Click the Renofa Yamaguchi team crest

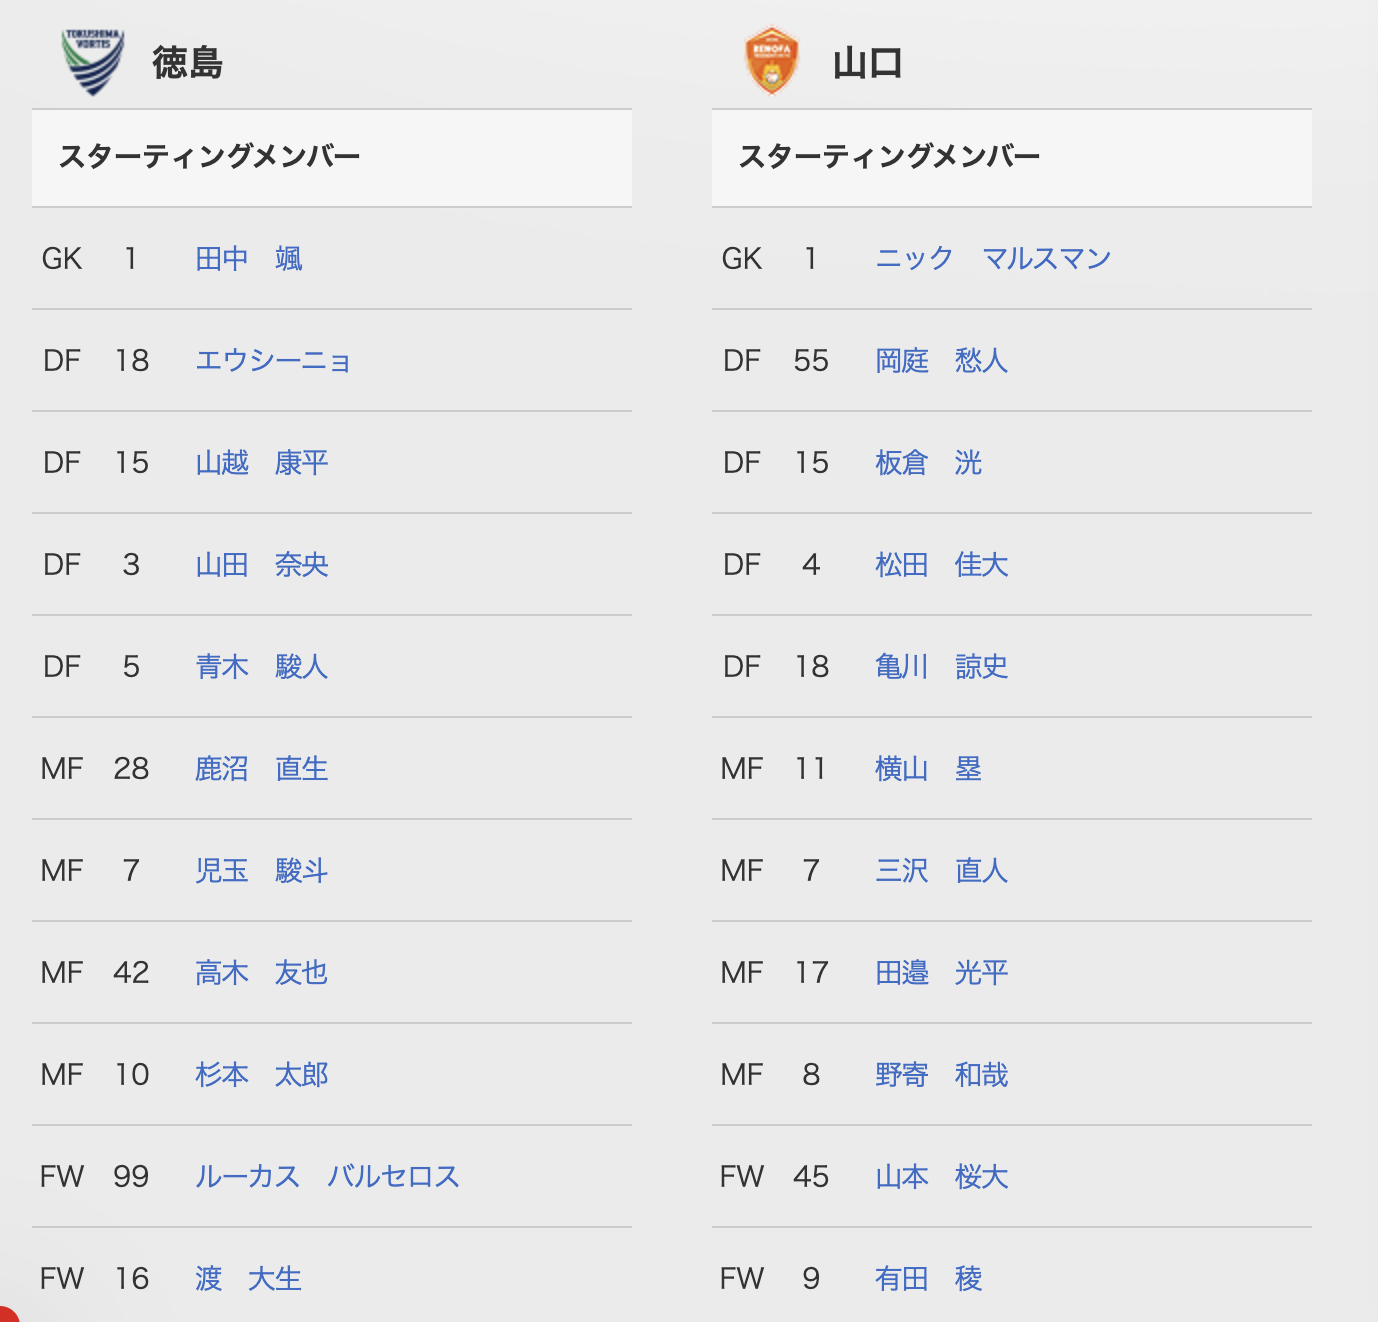click(772, 61)
